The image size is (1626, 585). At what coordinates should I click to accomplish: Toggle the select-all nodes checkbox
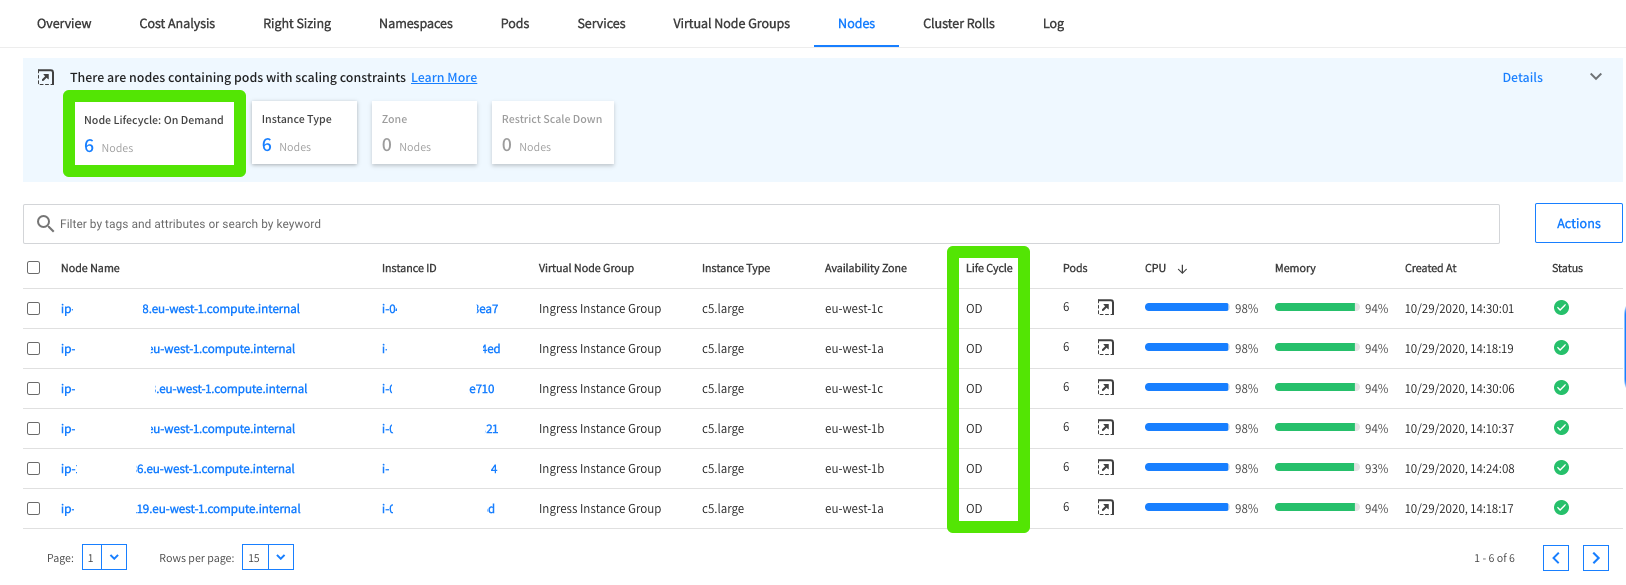[x=34, y=268]
